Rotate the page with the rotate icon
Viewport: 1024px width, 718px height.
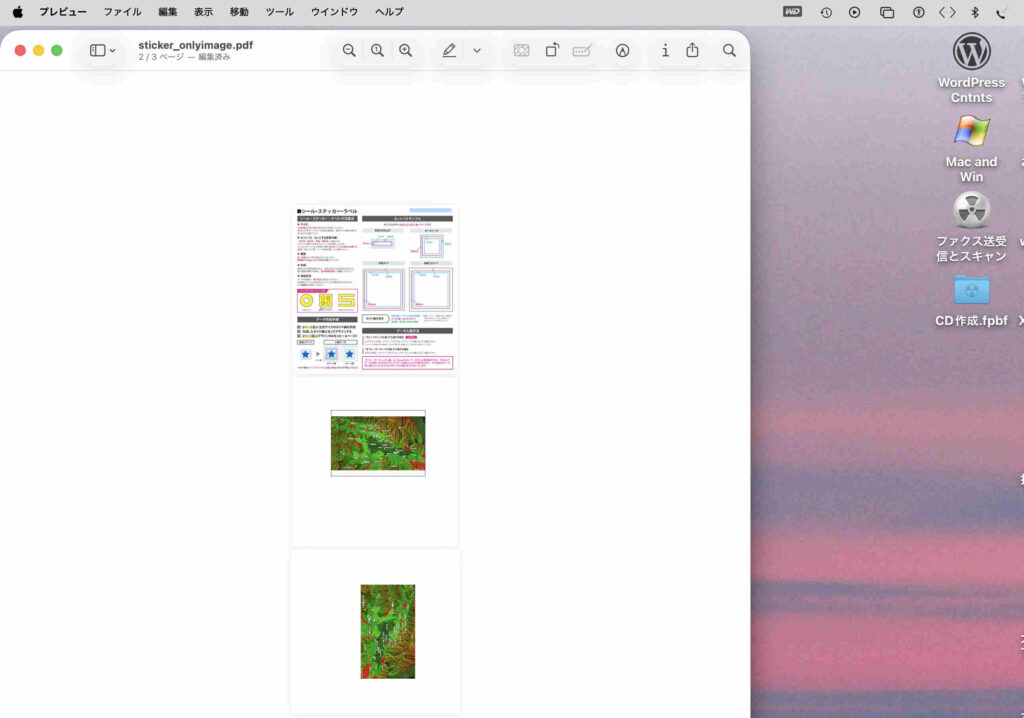(552, 50)
